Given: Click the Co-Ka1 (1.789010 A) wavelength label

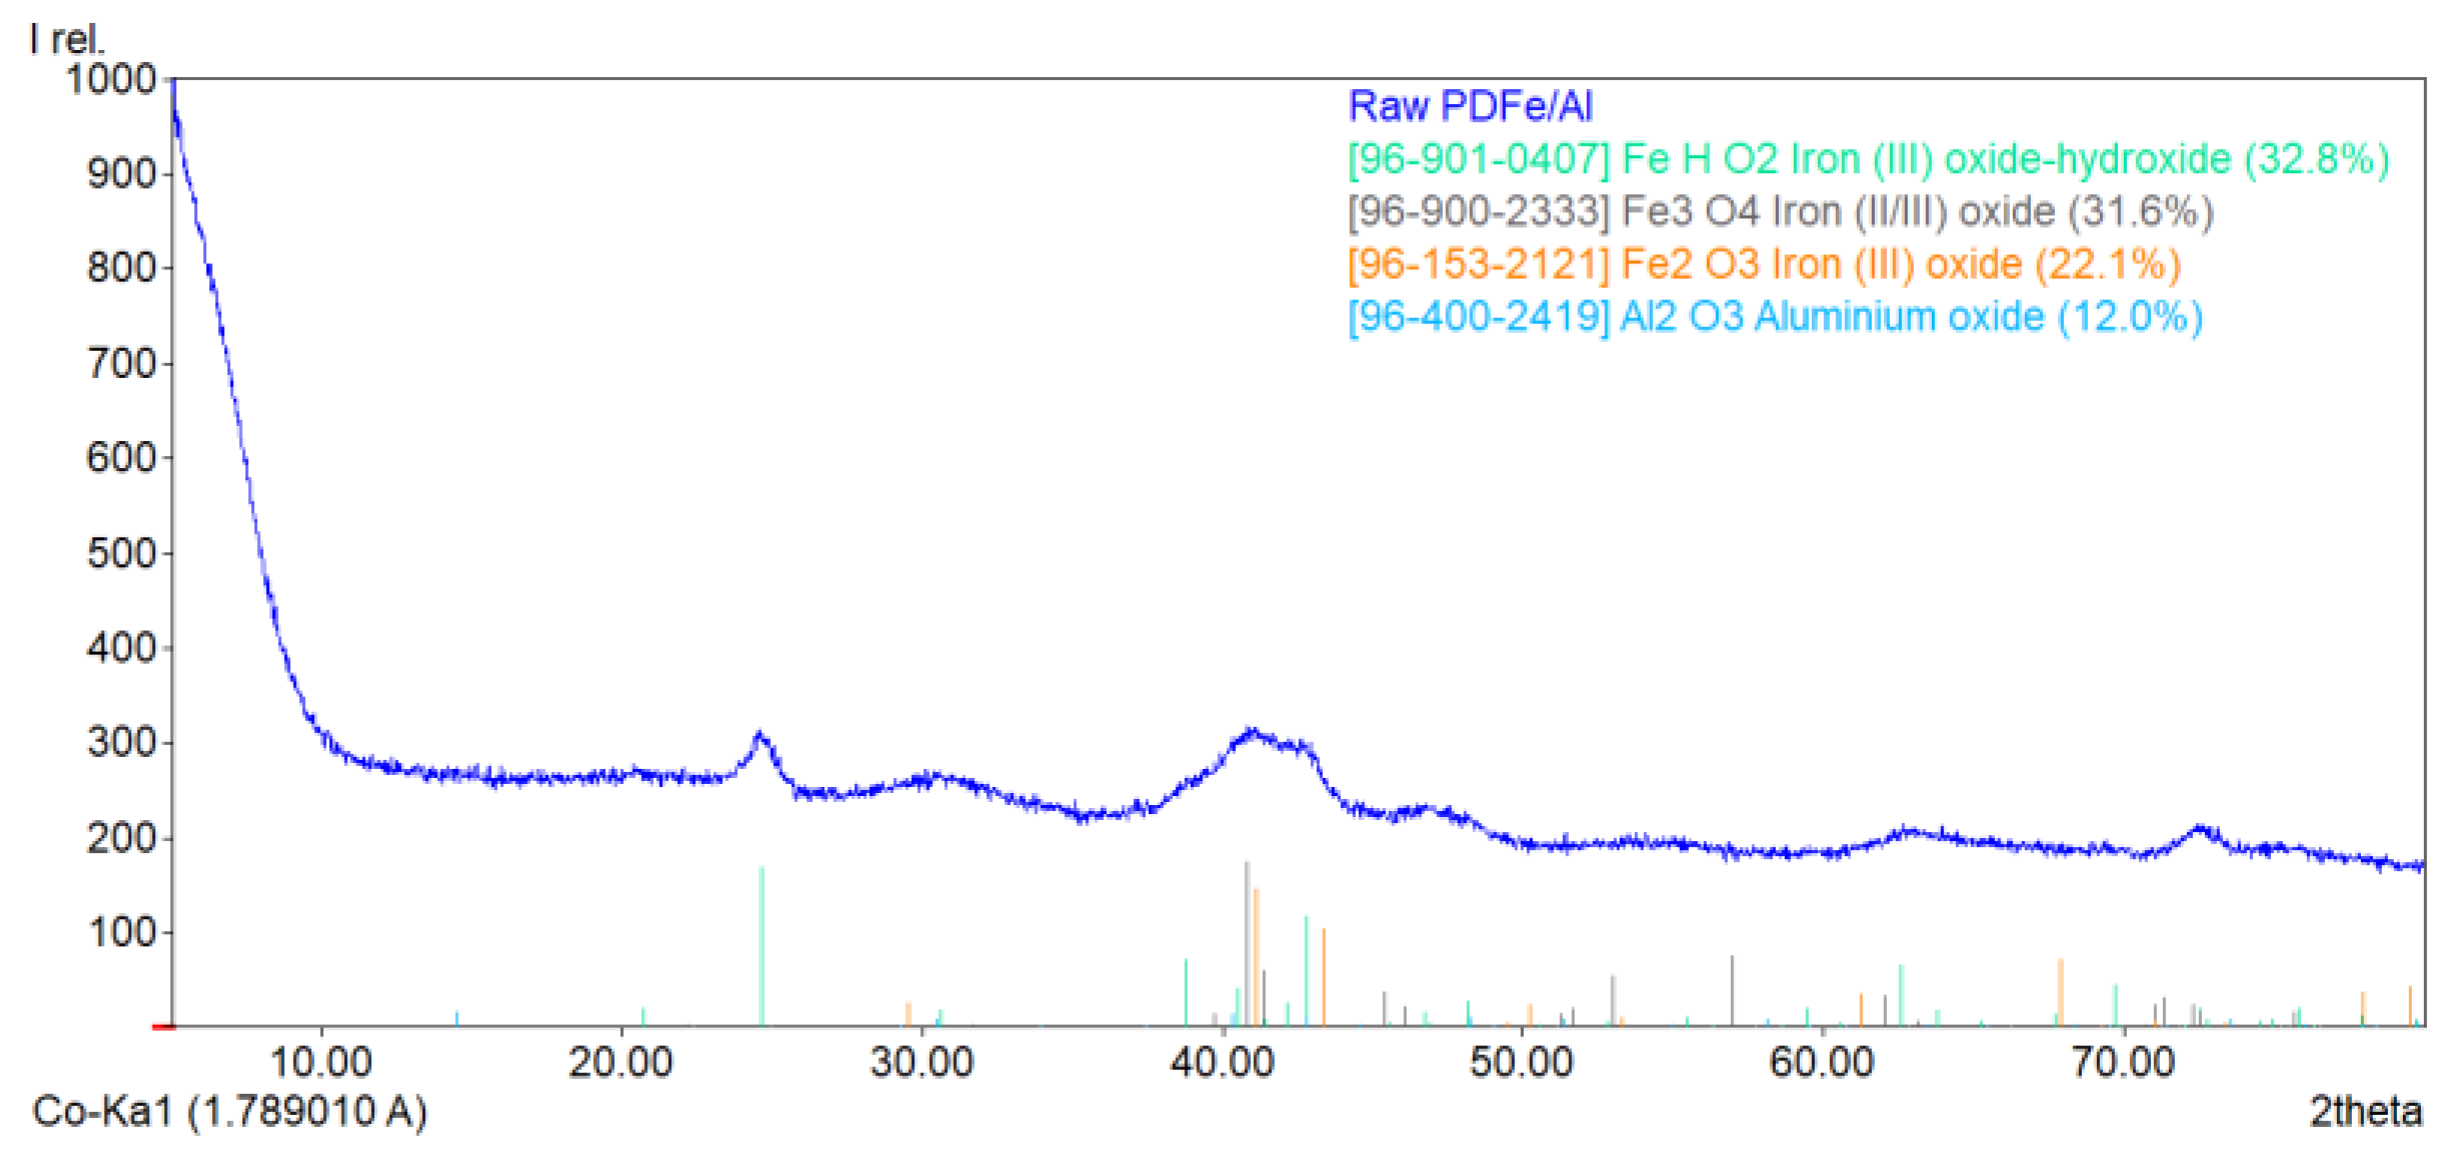Looking at the screenshot, I should click(229, 1111).
